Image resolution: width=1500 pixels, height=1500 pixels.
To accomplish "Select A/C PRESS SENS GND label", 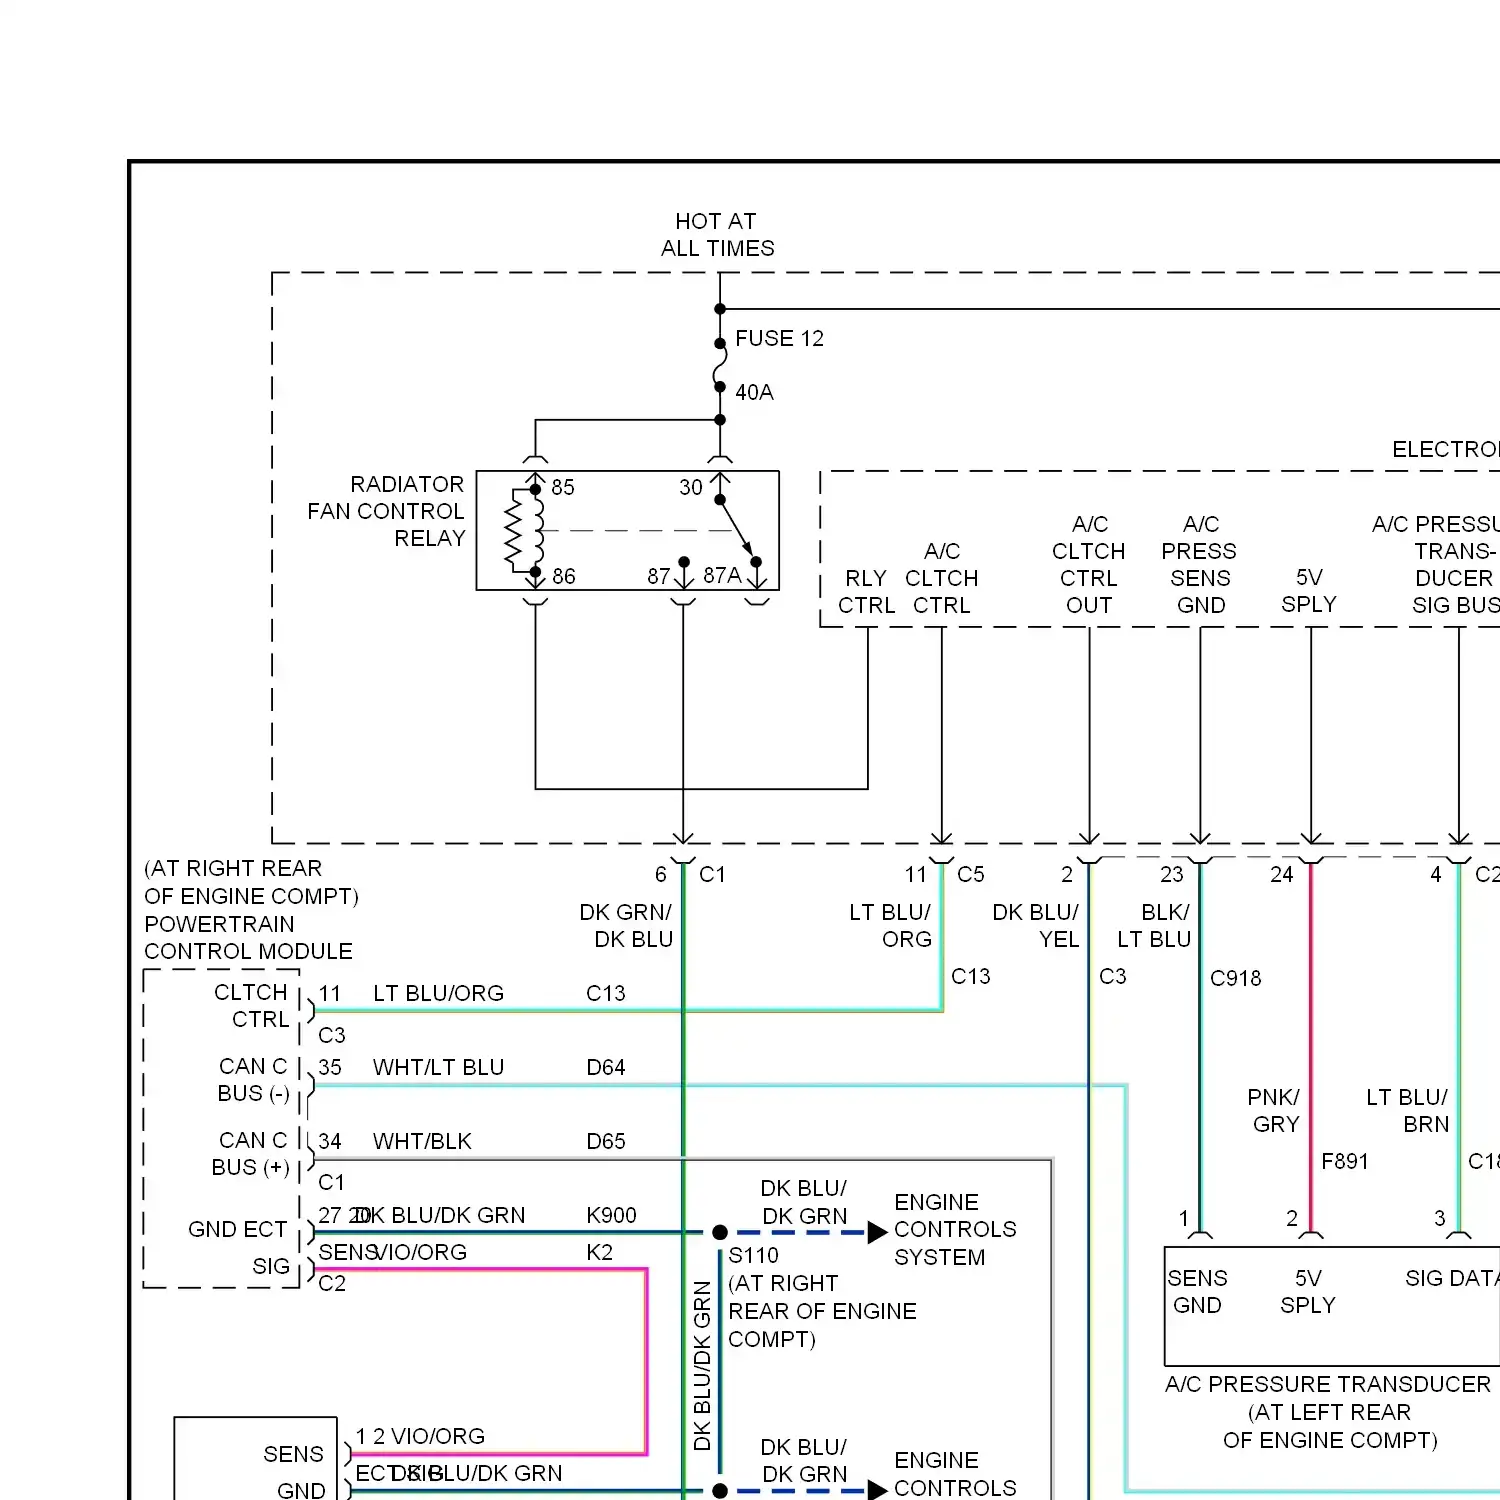I will click(x=1199, y=565).
